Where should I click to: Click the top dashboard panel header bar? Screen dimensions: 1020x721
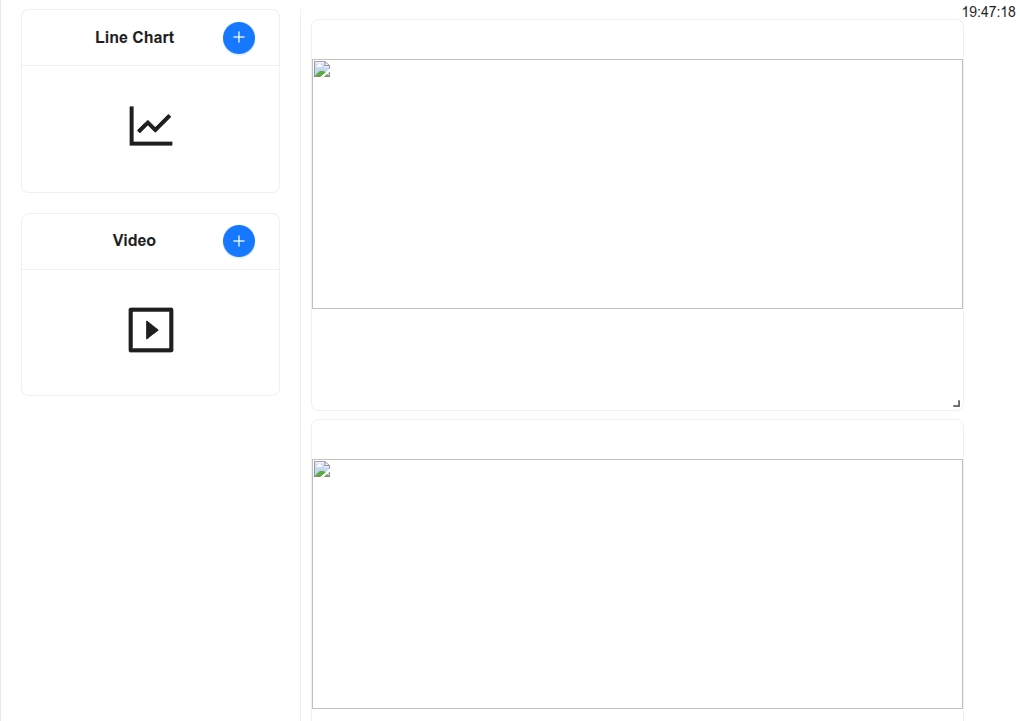click(x=638, y=40)
